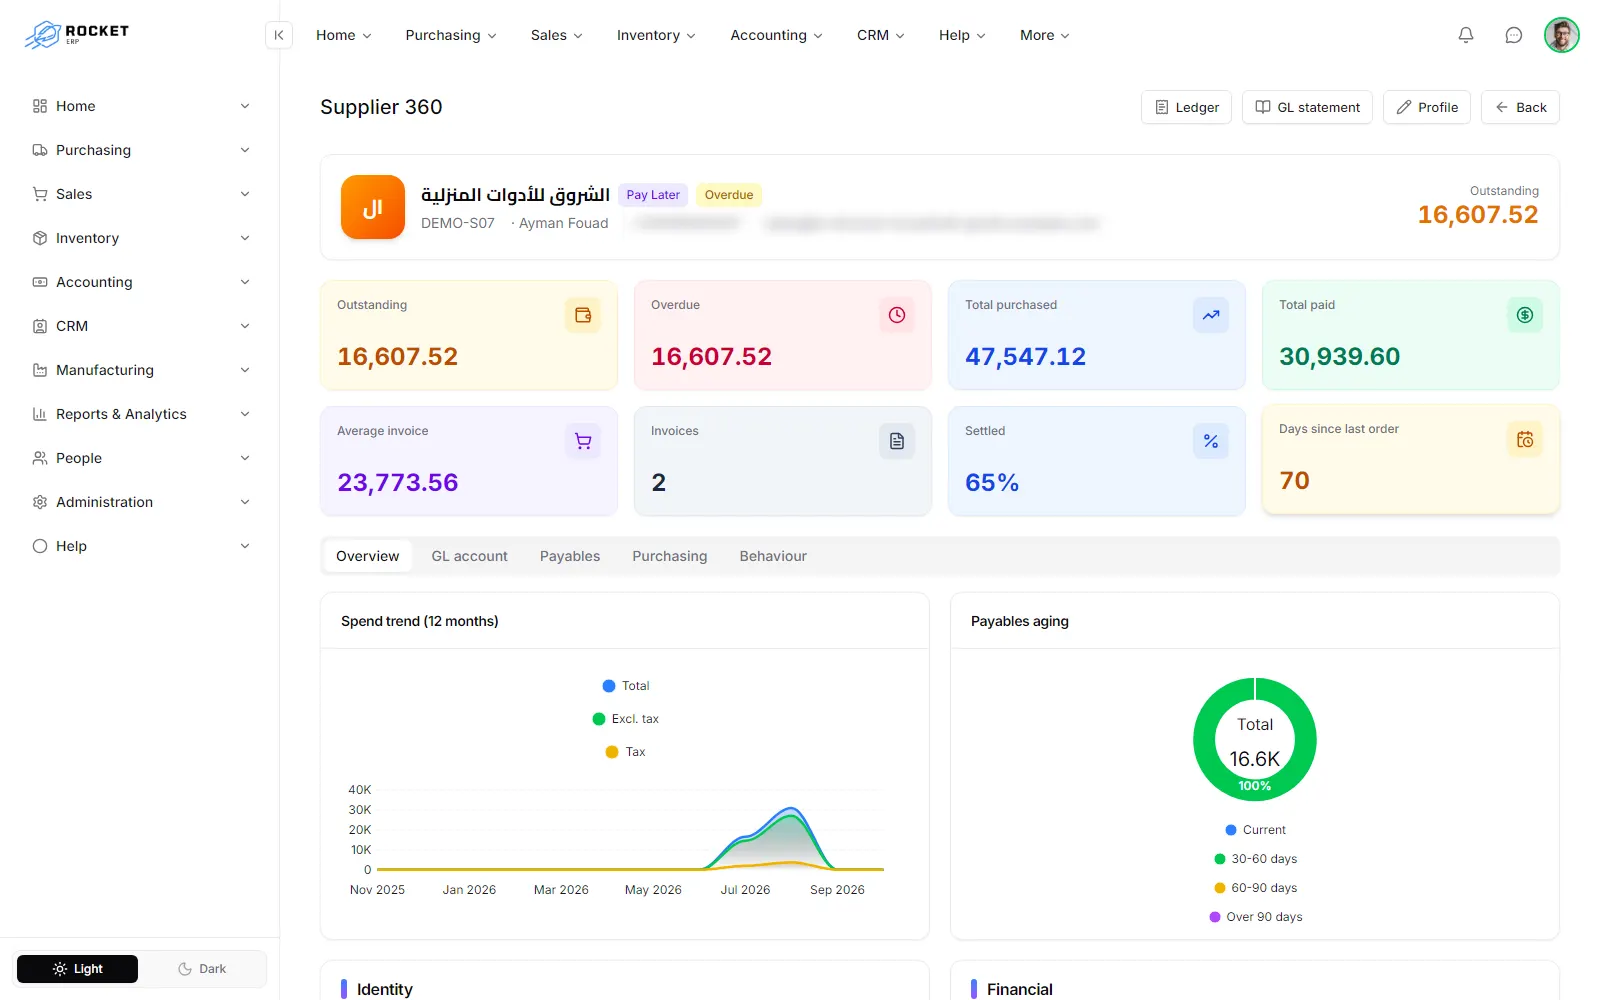Expand the Accounting sidebar section chevron
Image resolution: width=1600 pixels, height=1000 pixels.
click(245, 282)
